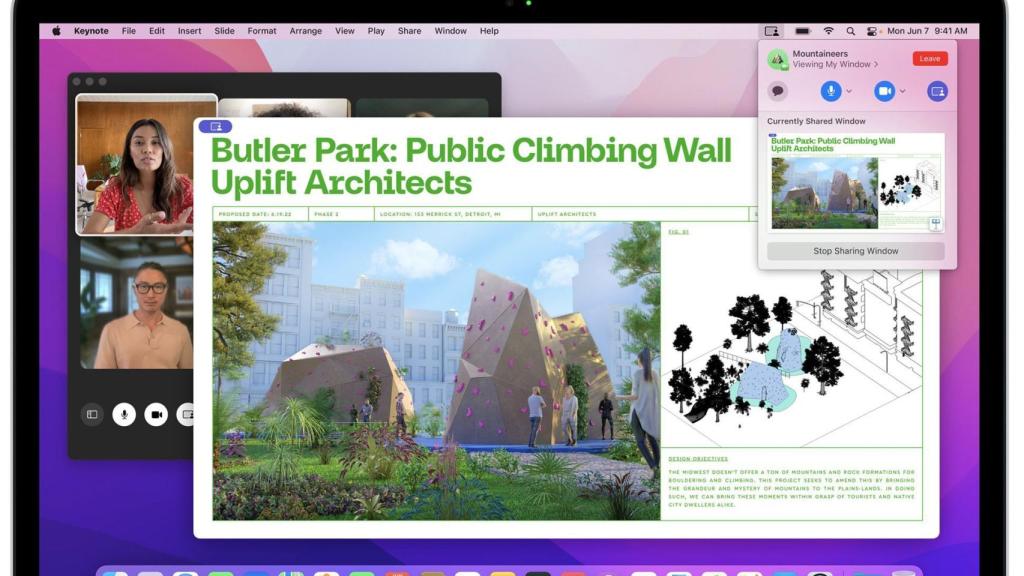
Task: Mute the microphone in FaceTime control panel
Action: click(830, 91)
